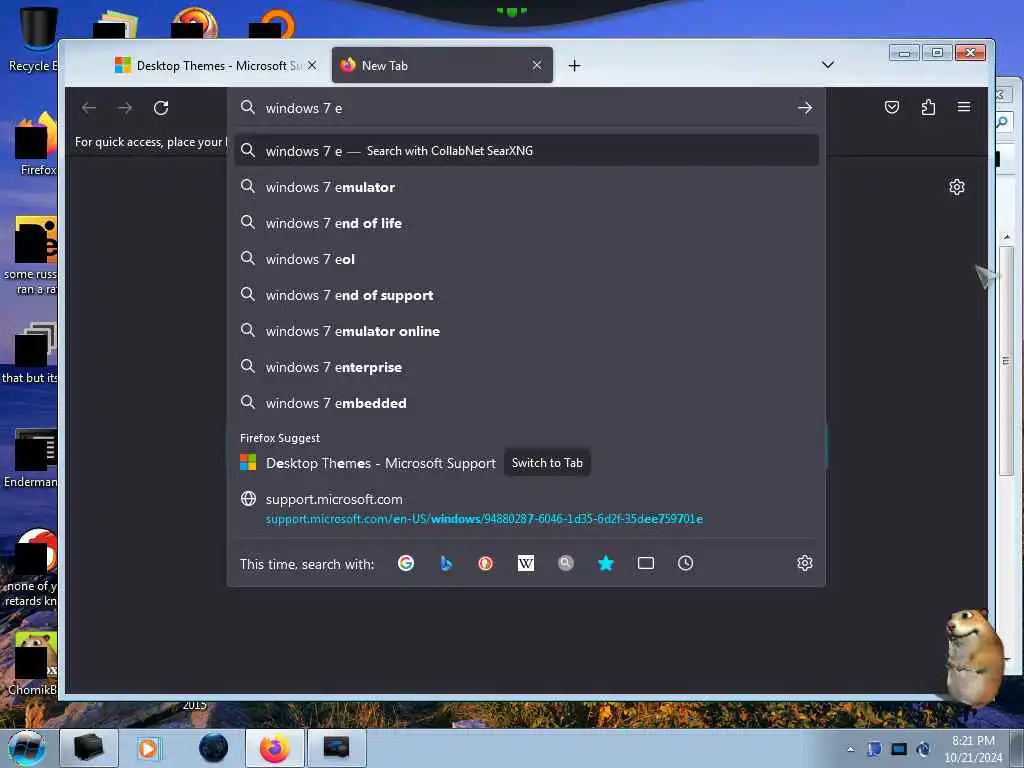Click the Switch to Tab button
This screenshot has height=768, width=1024.
tap(547, 463)
